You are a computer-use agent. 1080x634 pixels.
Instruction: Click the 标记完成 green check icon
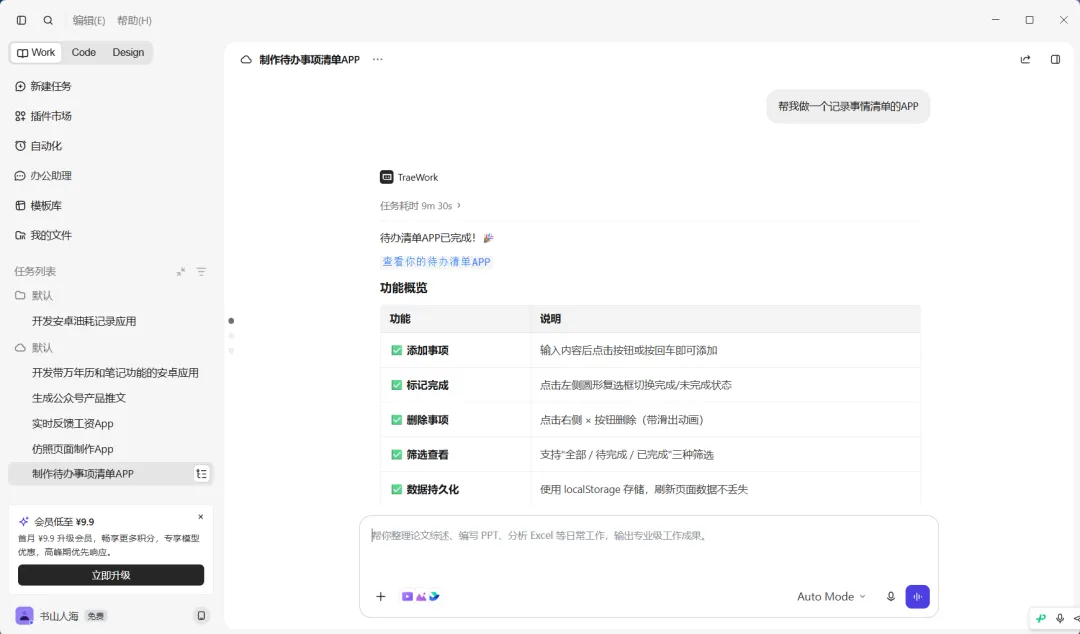point(397,385)
